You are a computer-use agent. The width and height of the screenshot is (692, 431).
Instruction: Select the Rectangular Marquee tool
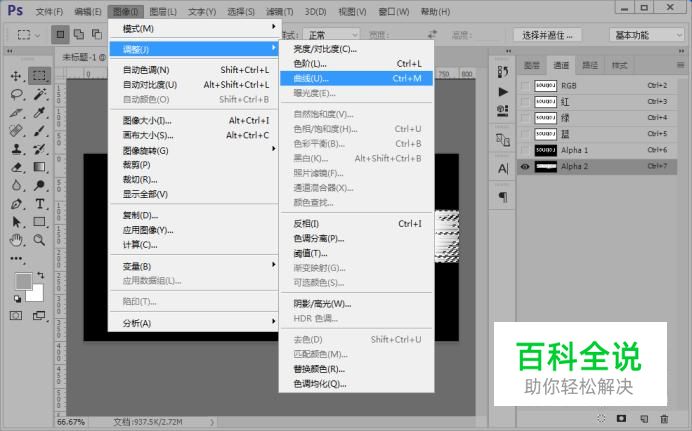pos(39,76)
